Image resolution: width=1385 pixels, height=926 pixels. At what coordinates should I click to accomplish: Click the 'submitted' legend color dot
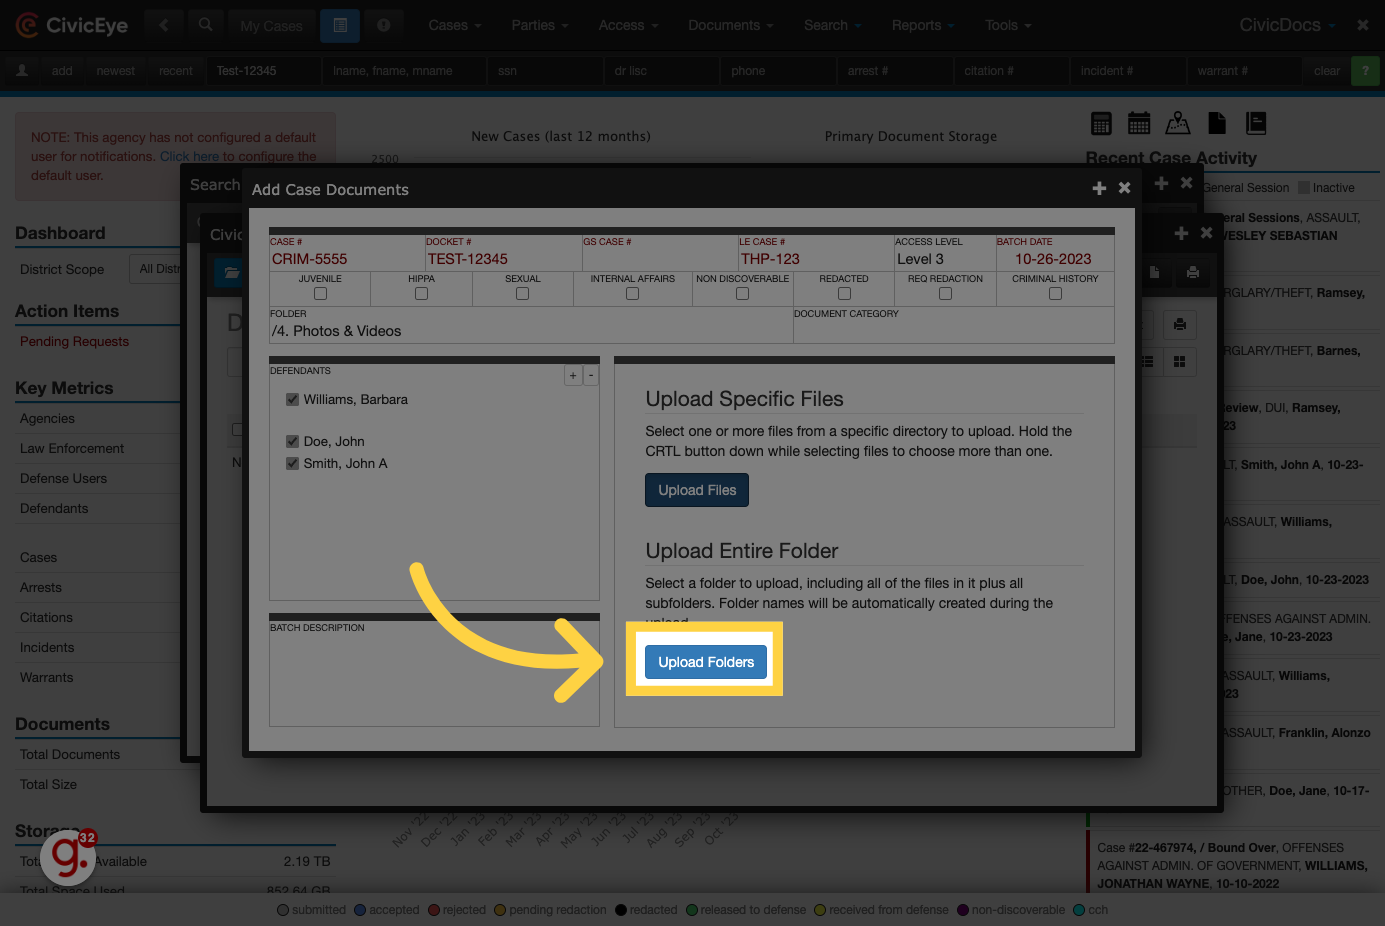coord(283,910)
